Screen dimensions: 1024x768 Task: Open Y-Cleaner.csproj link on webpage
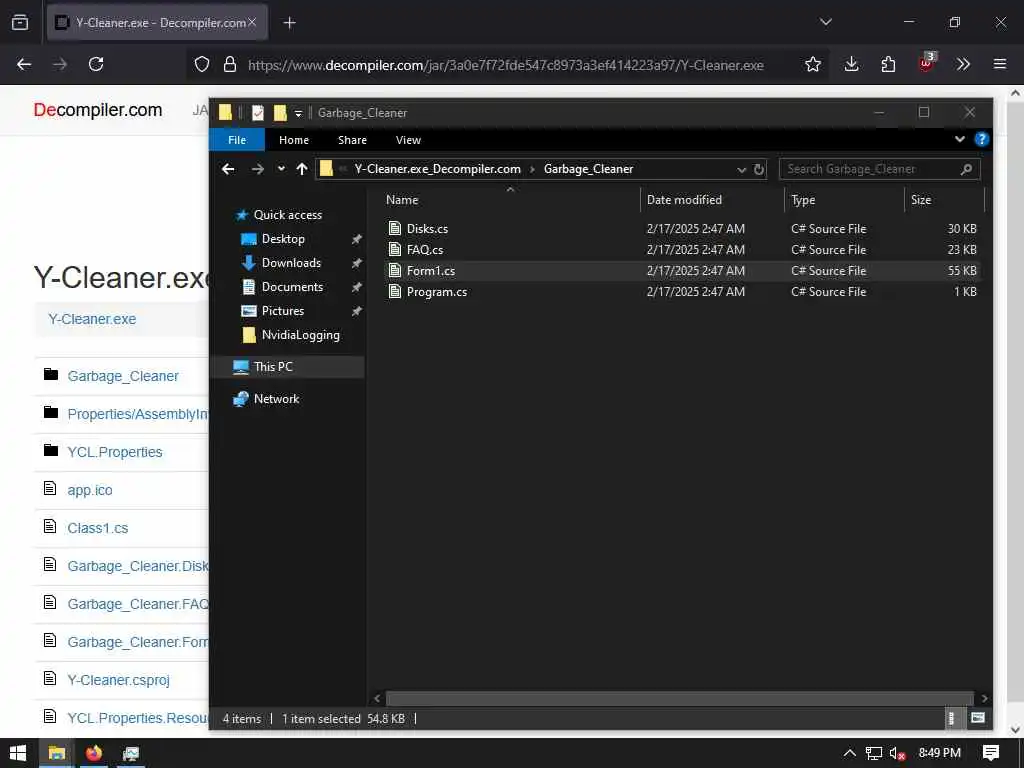click(118, 680)
